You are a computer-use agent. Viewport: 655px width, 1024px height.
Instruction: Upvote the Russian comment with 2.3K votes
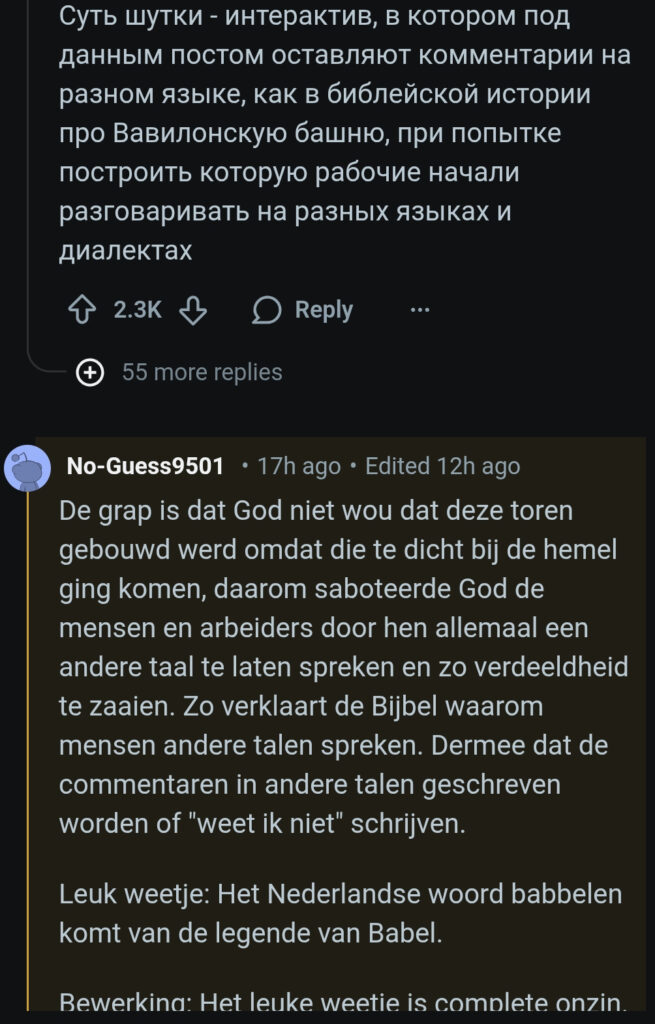(x=78, y=310)
